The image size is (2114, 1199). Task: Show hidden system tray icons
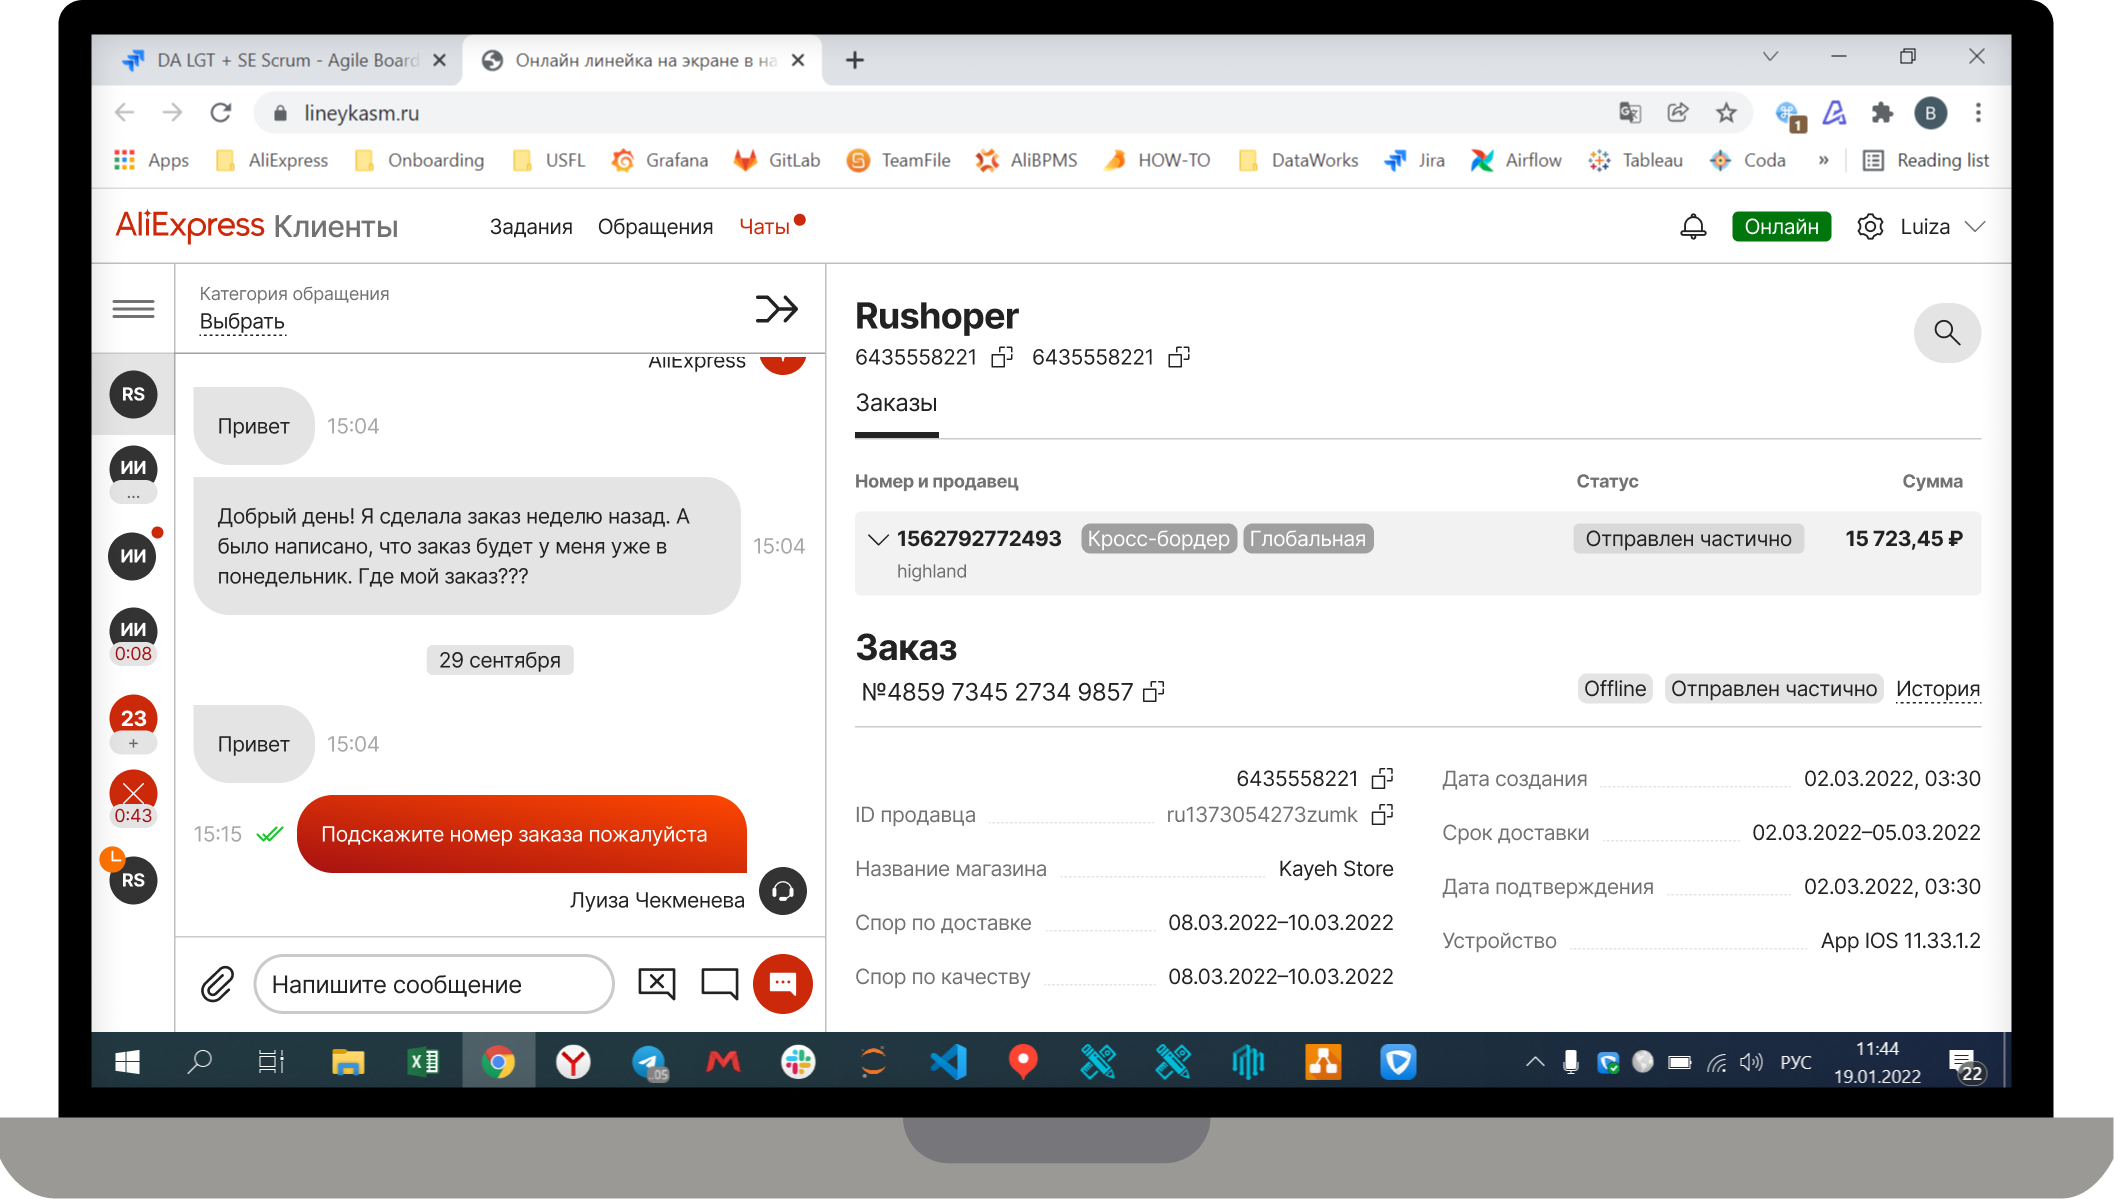pyautogui.click(x=1534, y=1062)
